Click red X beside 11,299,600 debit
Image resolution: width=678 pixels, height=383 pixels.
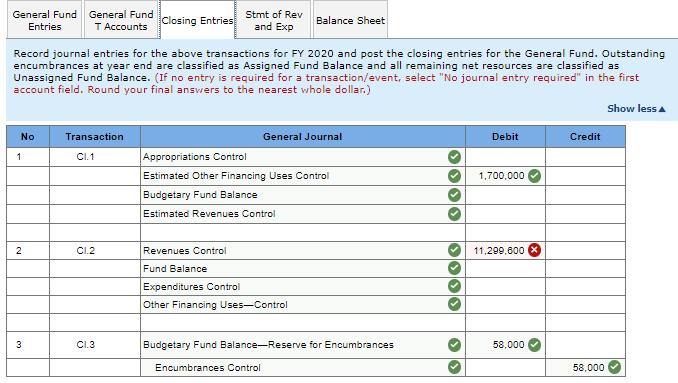(x=534, y=250)
